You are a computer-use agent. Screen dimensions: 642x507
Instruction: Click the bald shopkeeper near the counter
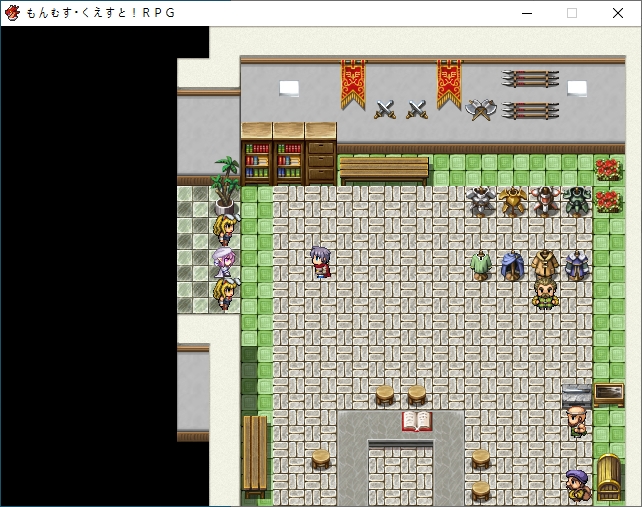coord(577,421)
